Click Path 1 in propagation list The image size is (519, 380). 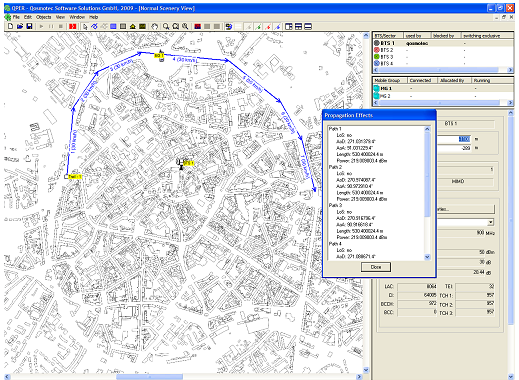coord(335,129)
